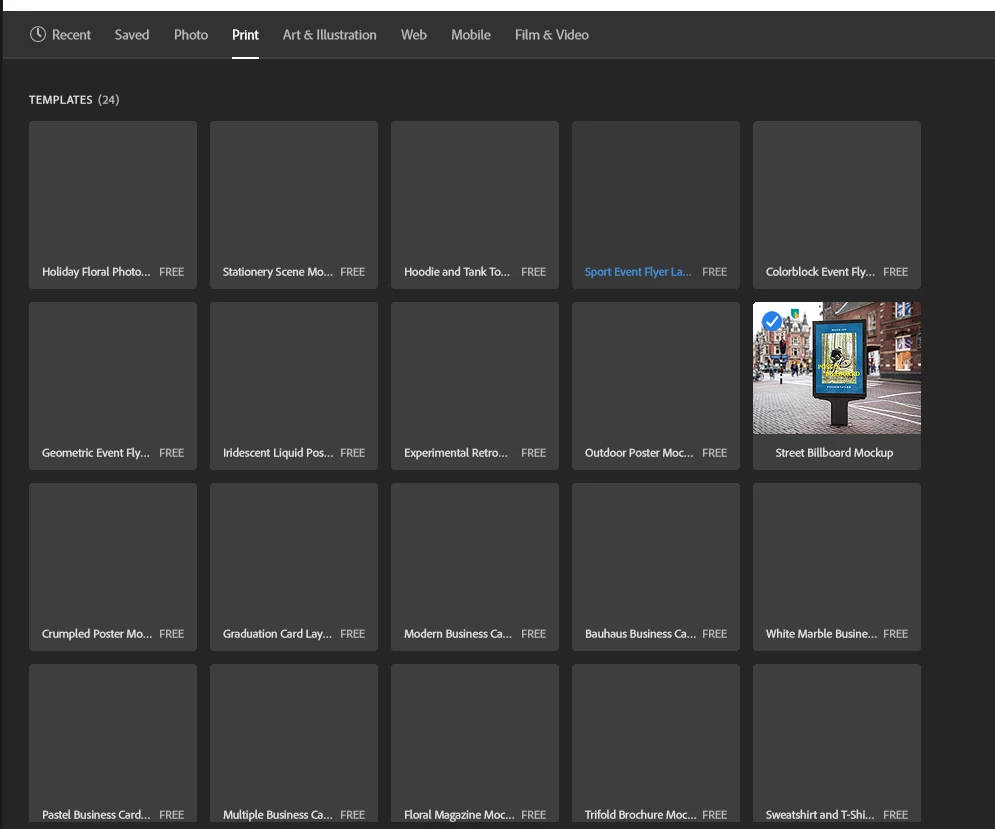Viewport: 995px width, 829px height.
Task: Open the Experimental Retro... template card
Action: coord(475,386)
